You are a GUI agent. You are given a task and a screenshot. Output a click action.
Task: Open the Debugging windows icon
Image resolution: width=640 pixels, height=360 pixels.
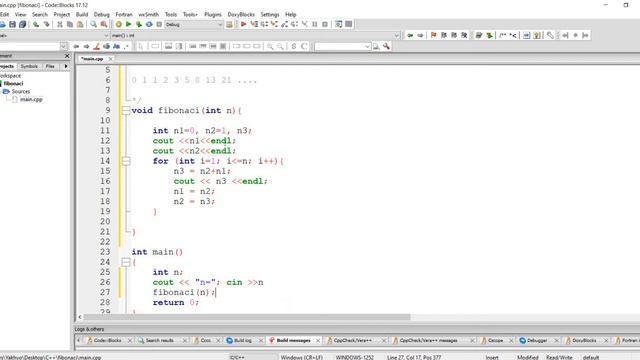338,24
